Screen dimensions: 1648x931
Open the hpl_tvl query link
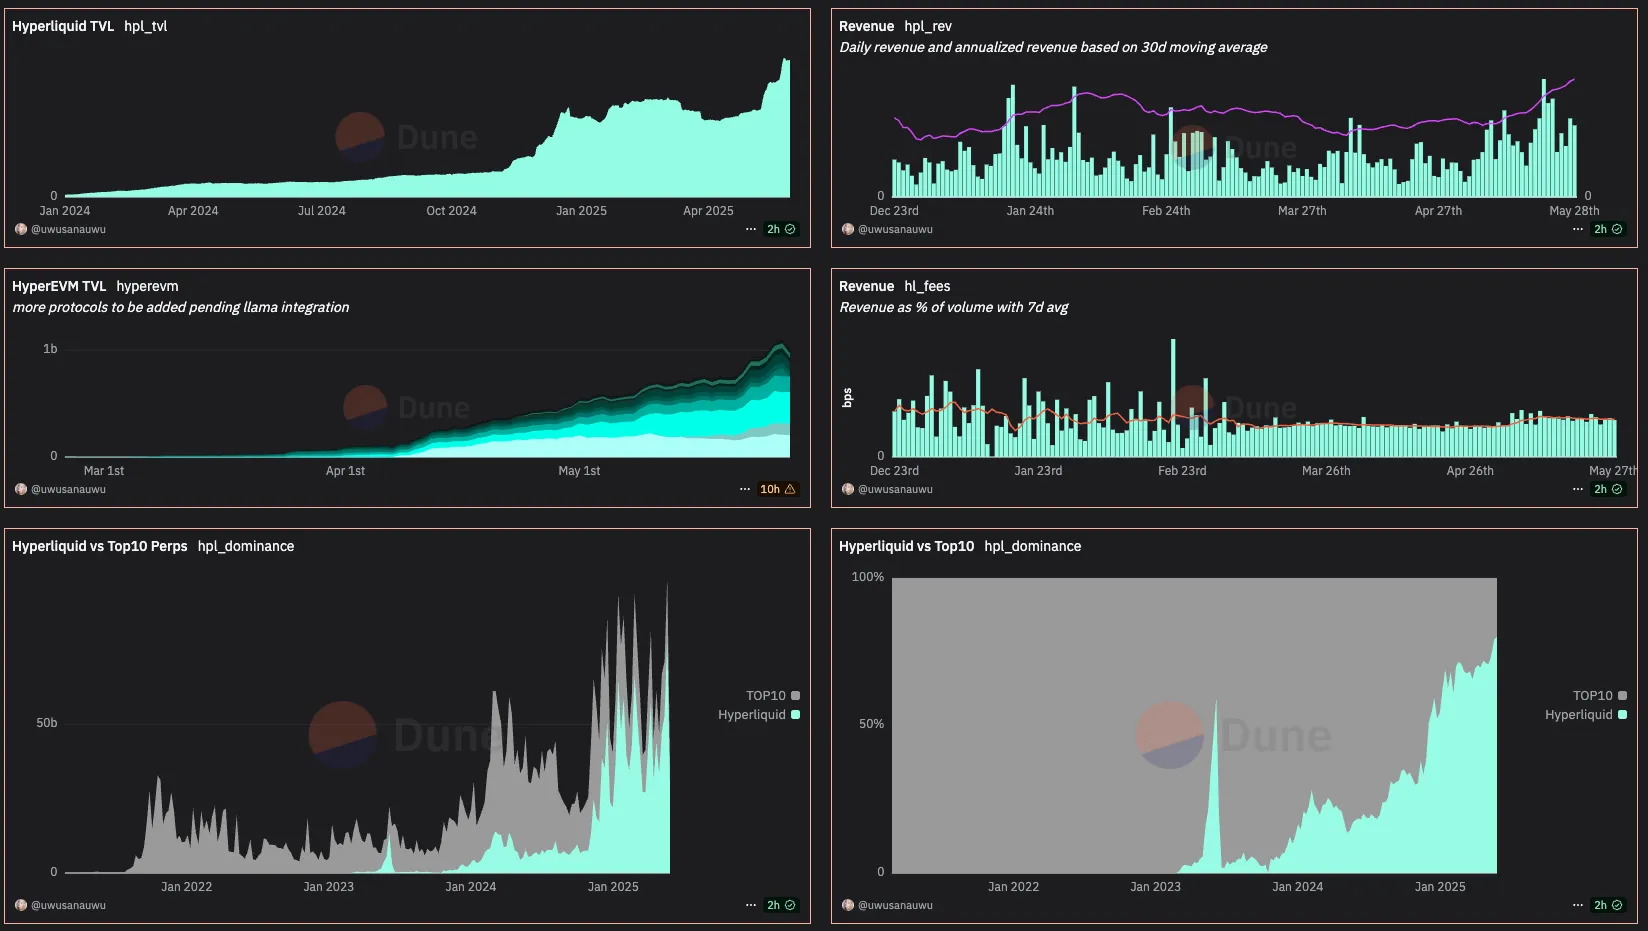[145, 26]
